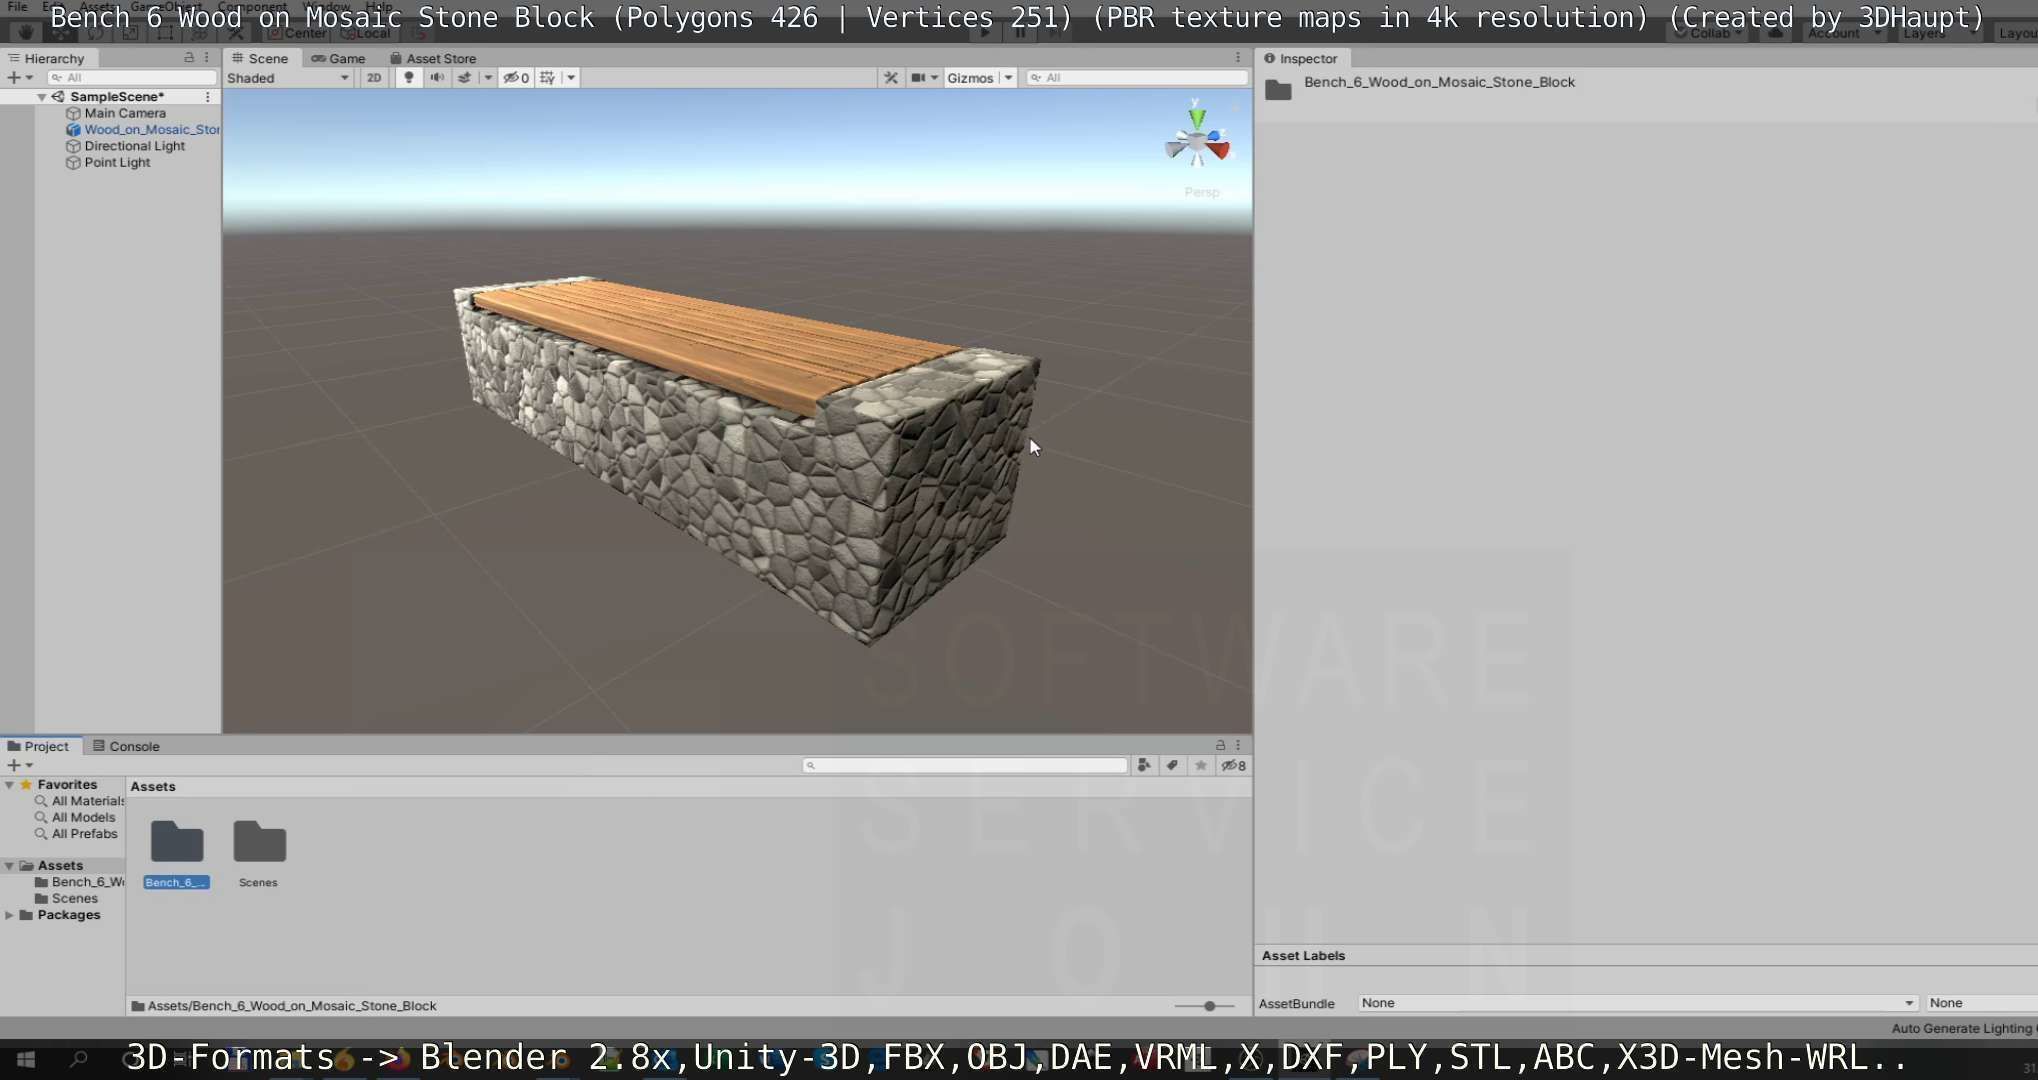Select Wood_on_Mosaic_Stone object in Hierarchy
Viewport: 2038px width, 1080px height.
(152, 129)
